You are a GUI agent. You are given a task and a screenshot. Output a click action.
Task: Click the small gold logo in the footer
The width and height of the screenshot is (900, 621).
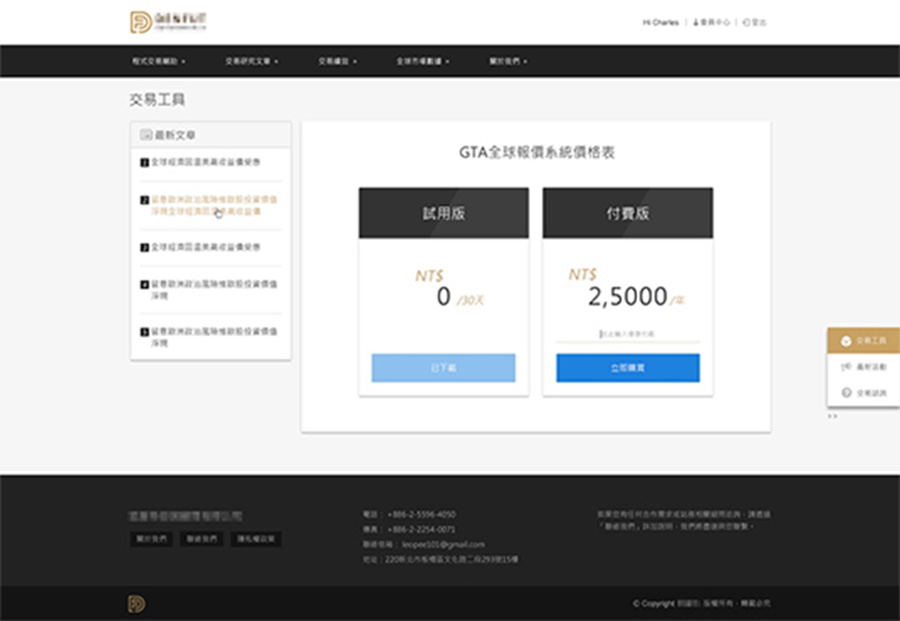(x=137, y=604)
